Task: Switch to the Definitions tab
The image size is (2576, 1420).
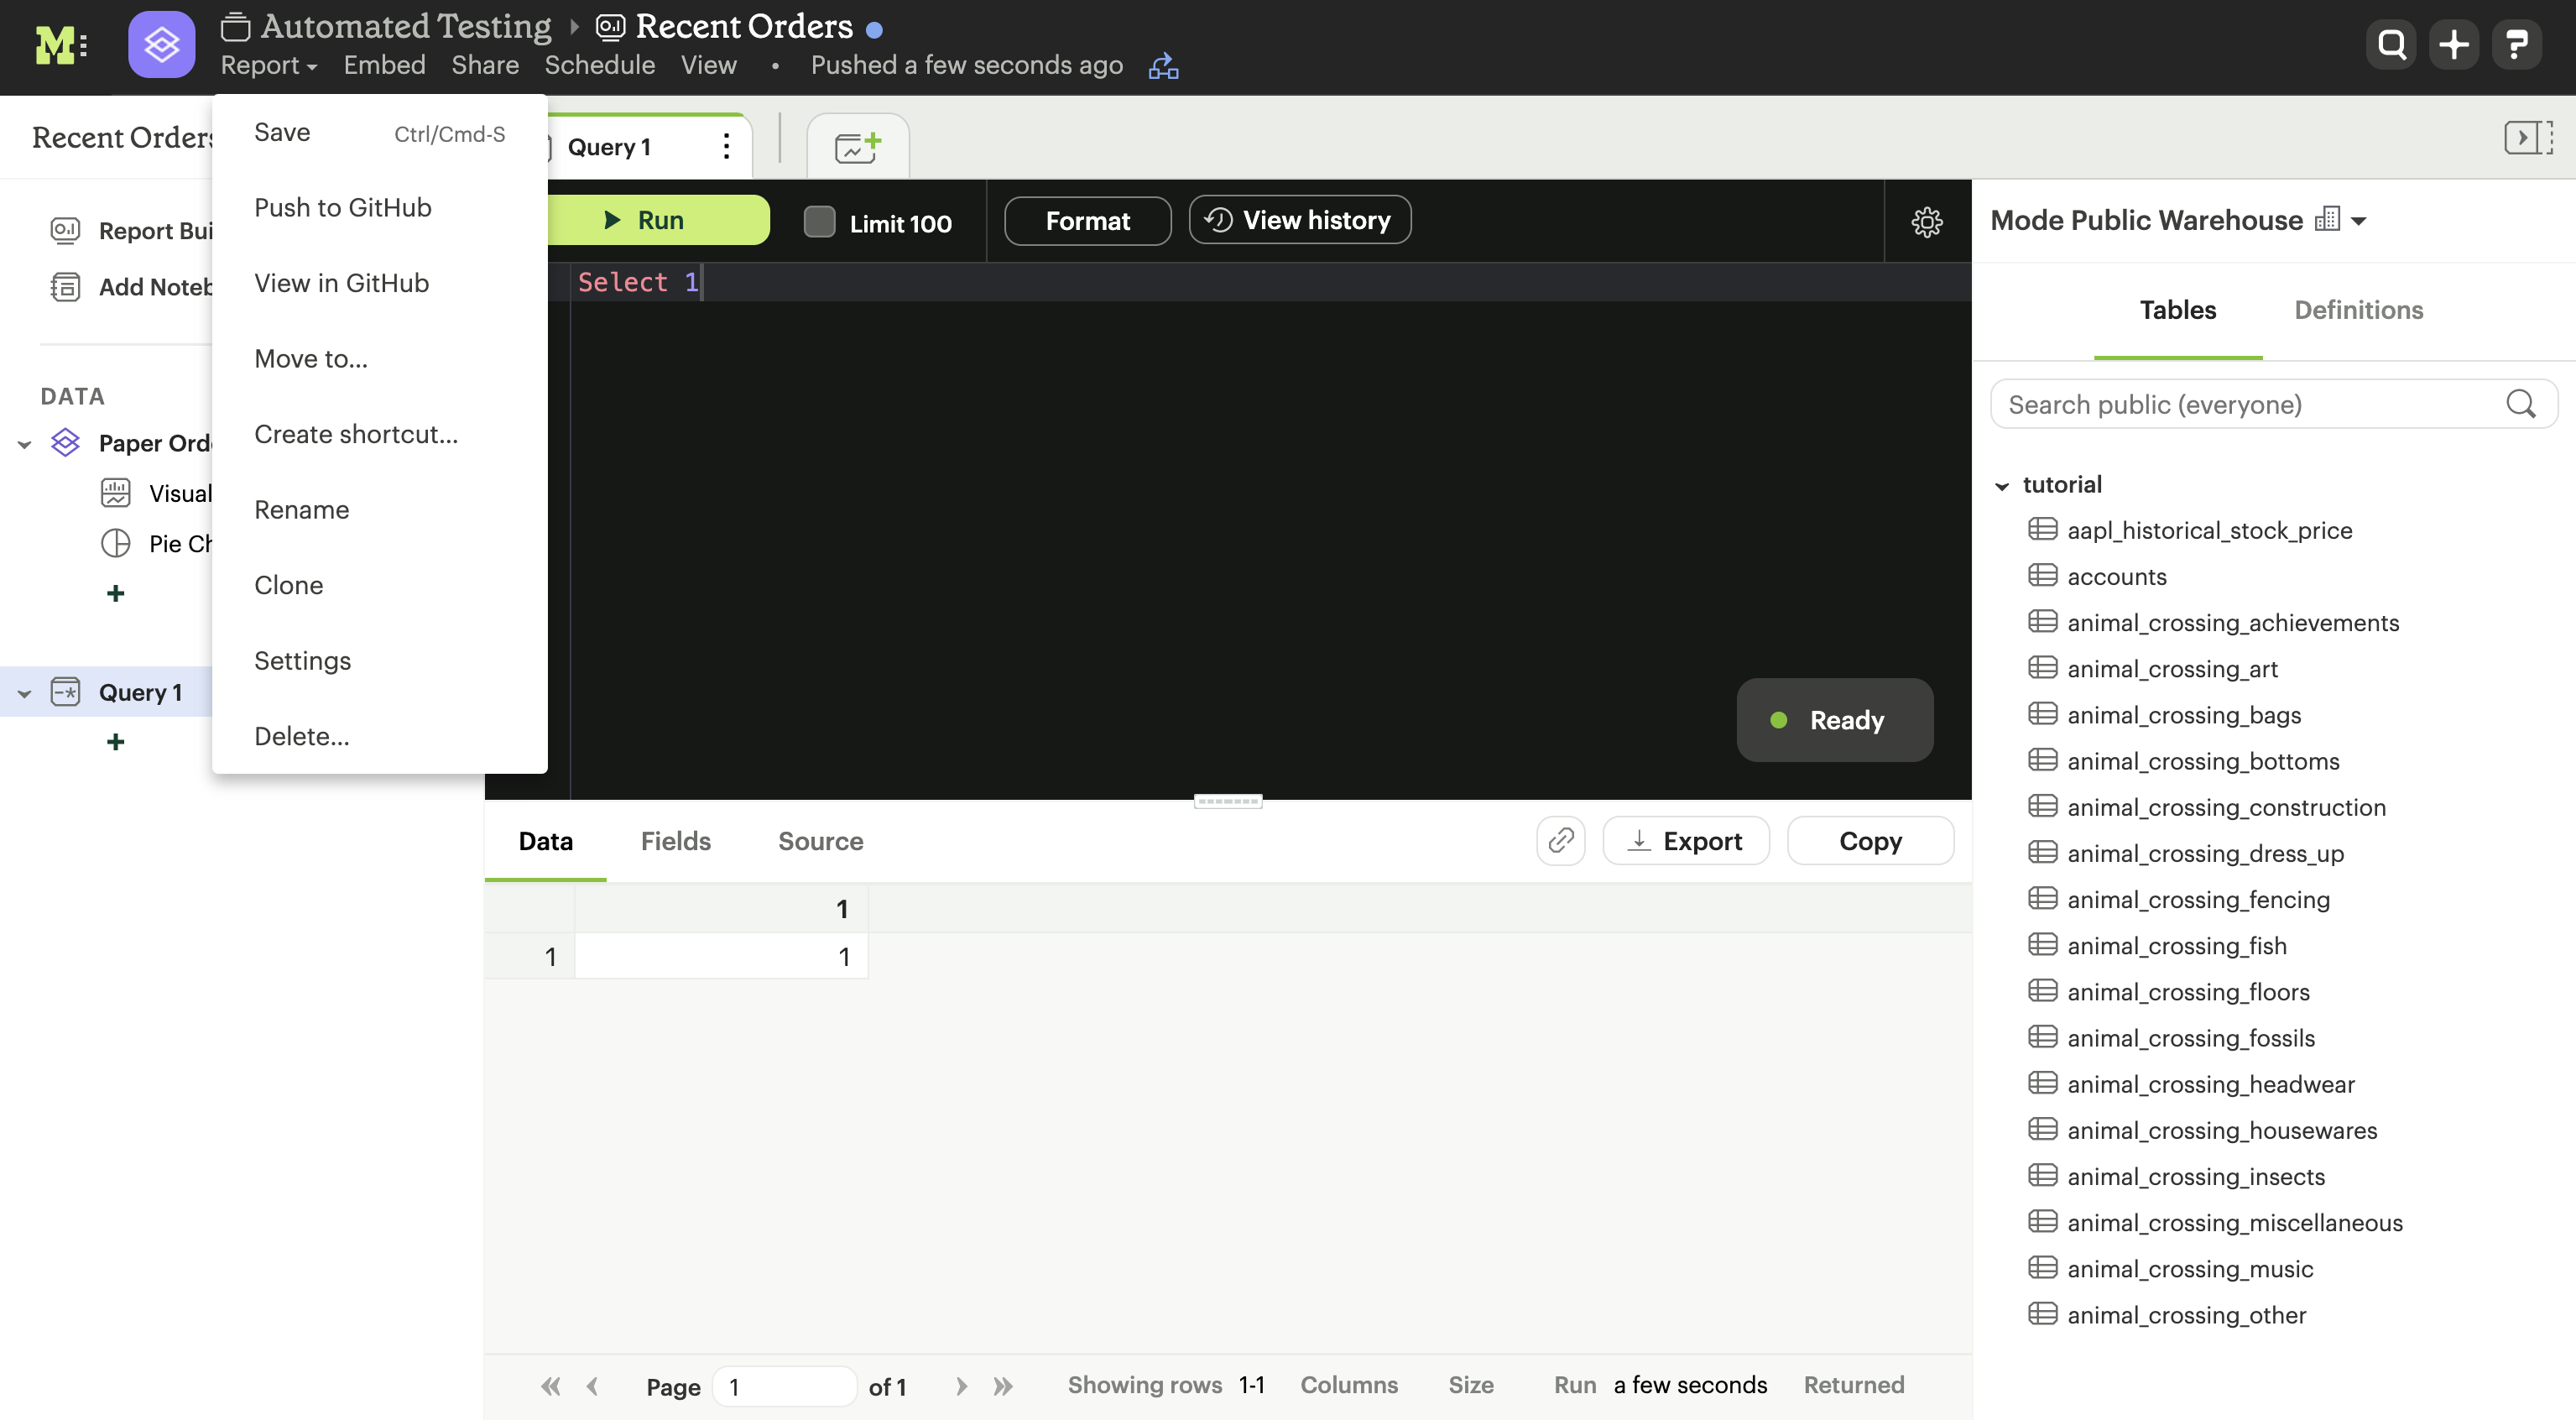Action: [2358, 310]
